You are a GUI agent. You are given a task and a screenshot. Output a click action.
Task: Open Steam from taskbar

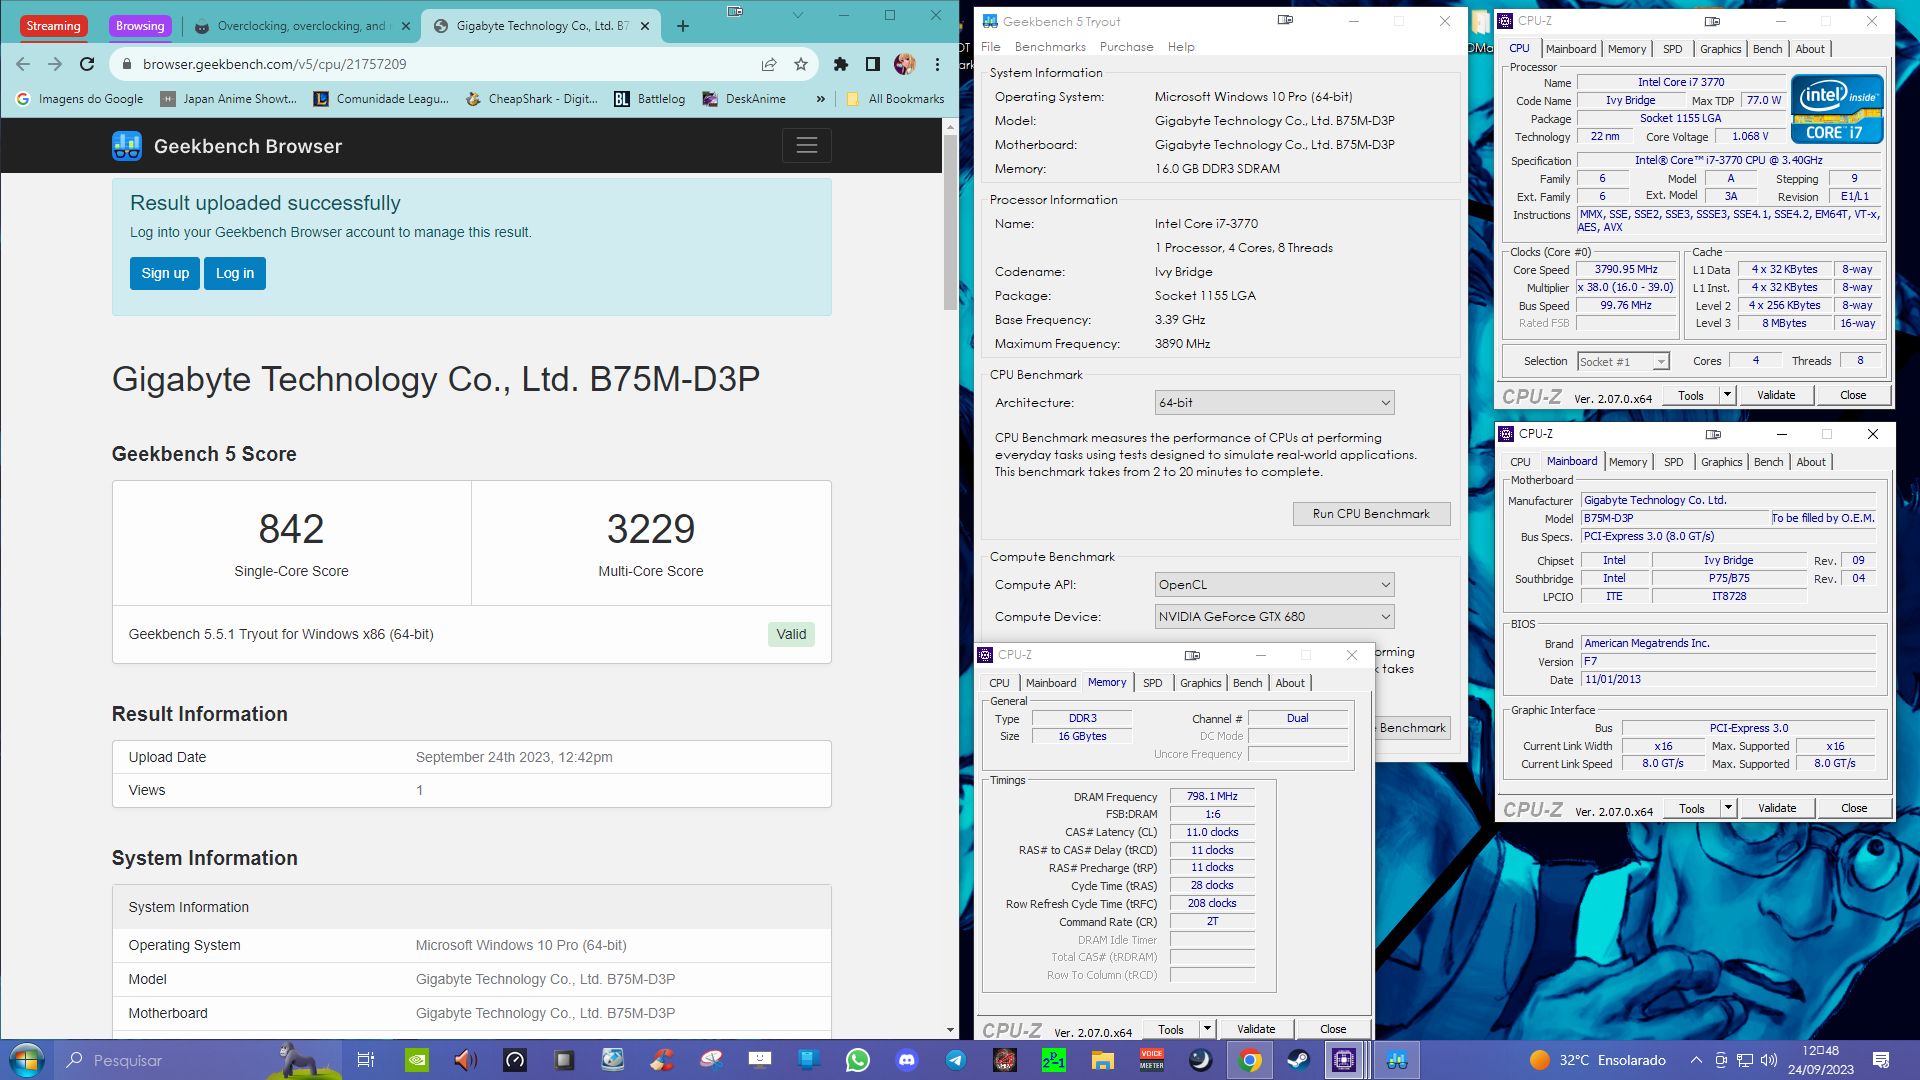[1299, 1060]
